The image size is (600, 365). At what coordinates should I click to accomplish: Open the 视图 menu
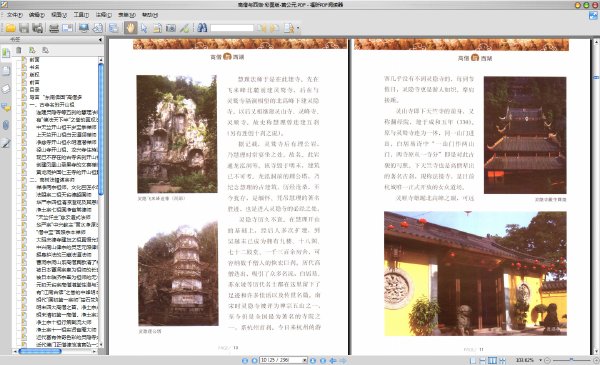coord(59,15)
